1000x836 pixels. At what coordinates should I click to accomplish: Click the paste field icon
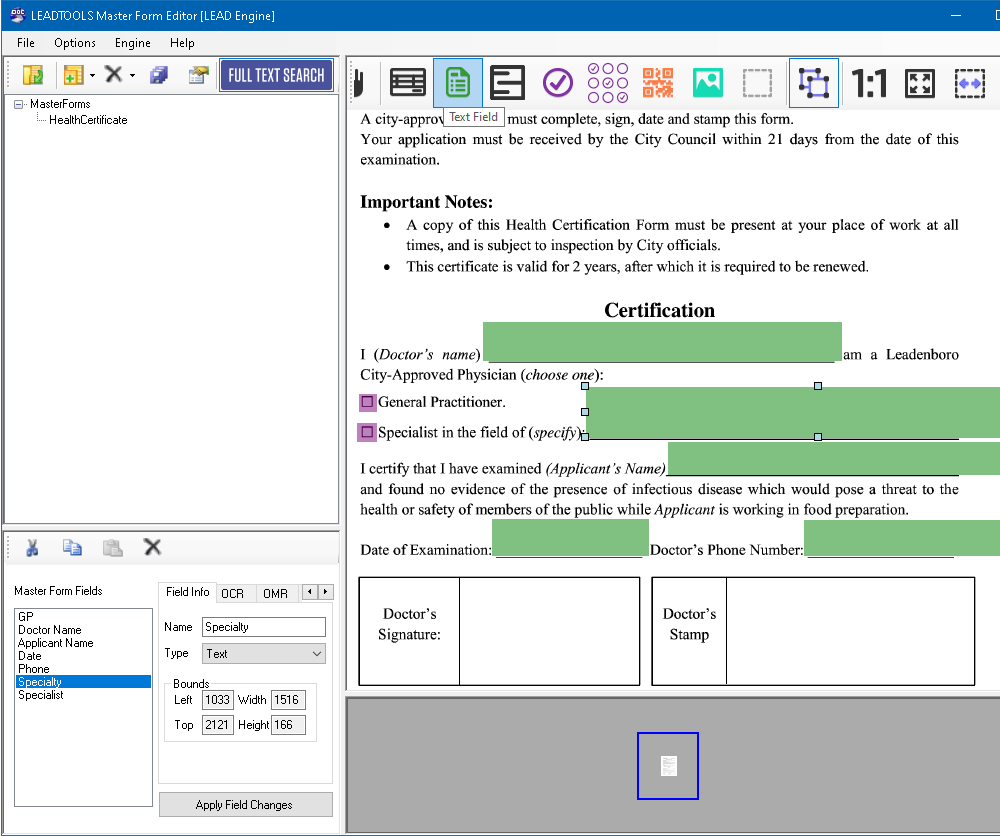point(112,548)
